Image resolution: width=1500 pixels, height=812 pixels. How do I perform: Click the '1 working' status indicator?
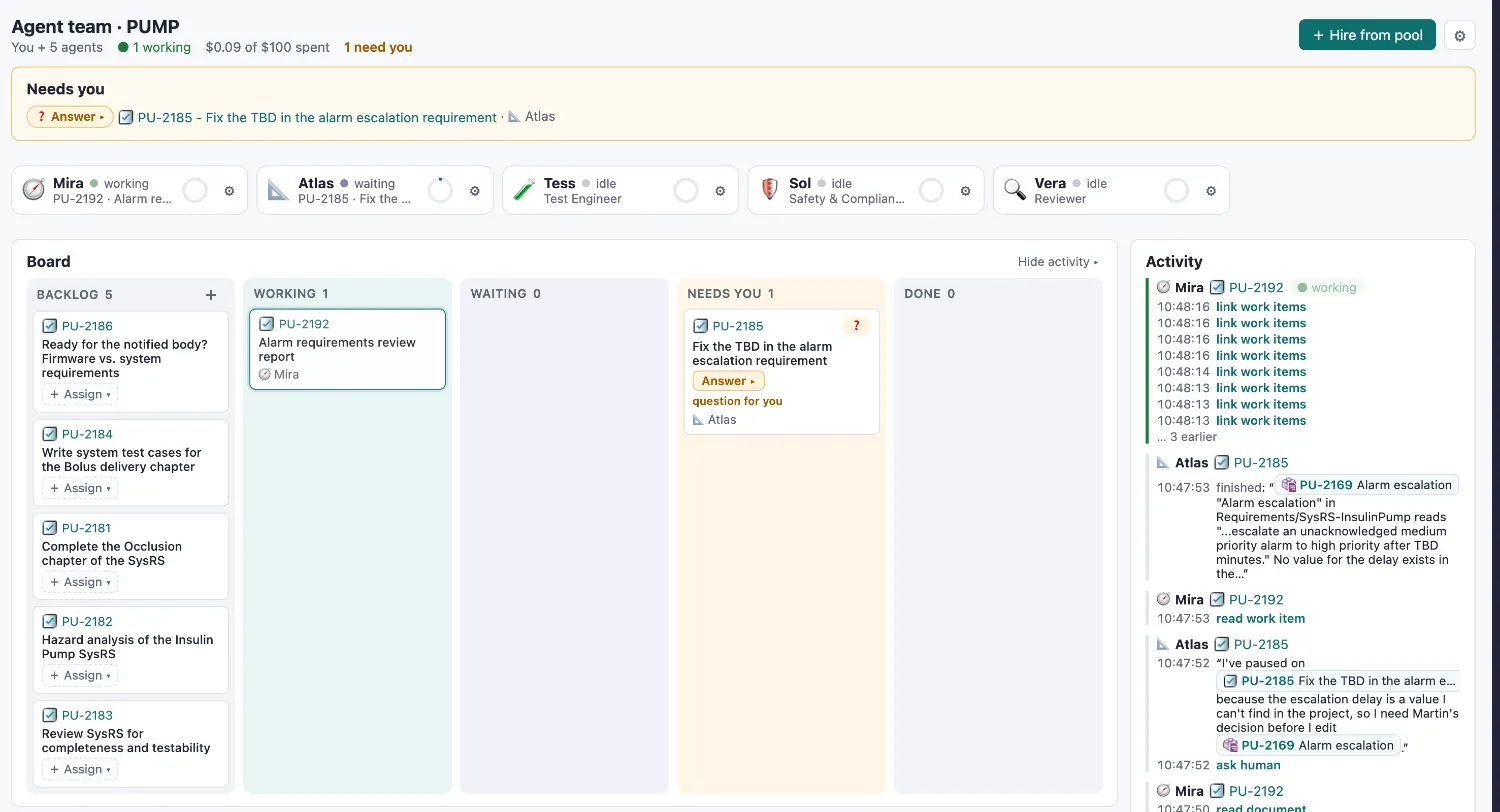pyautogui.click(x=154, y=47)
